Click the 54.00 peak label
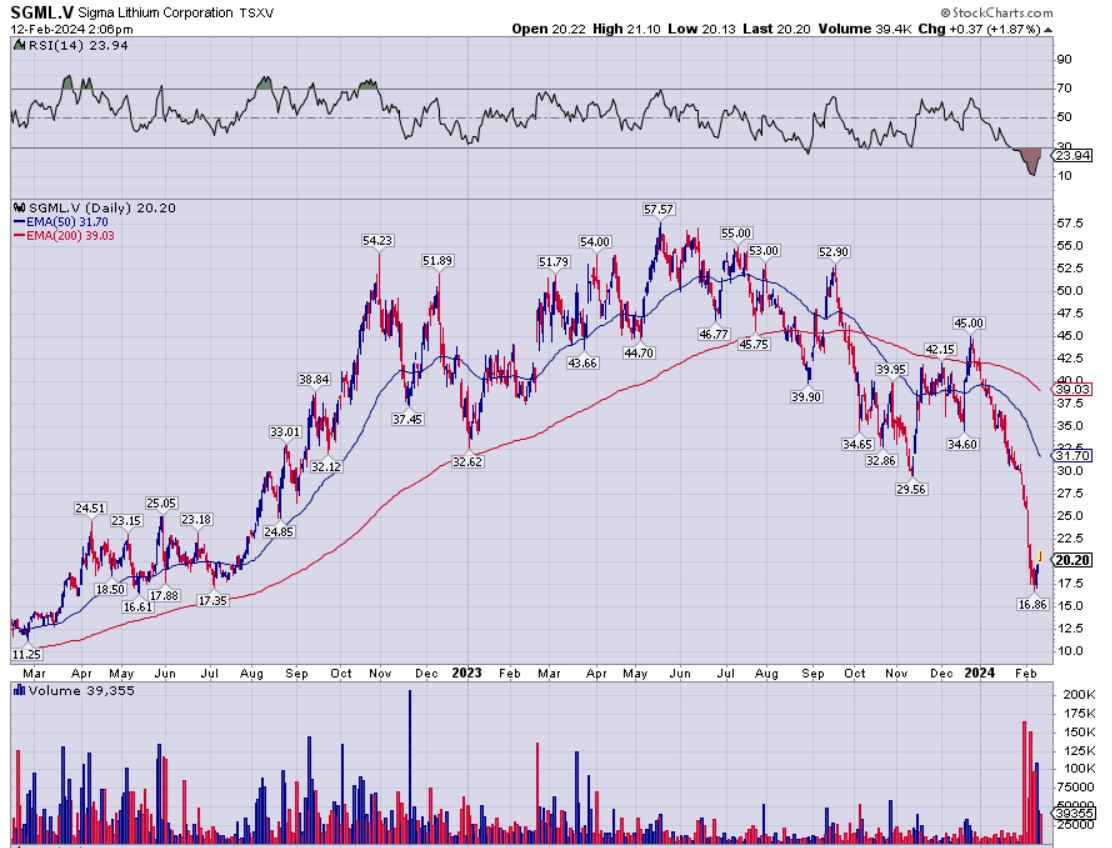 594,242
